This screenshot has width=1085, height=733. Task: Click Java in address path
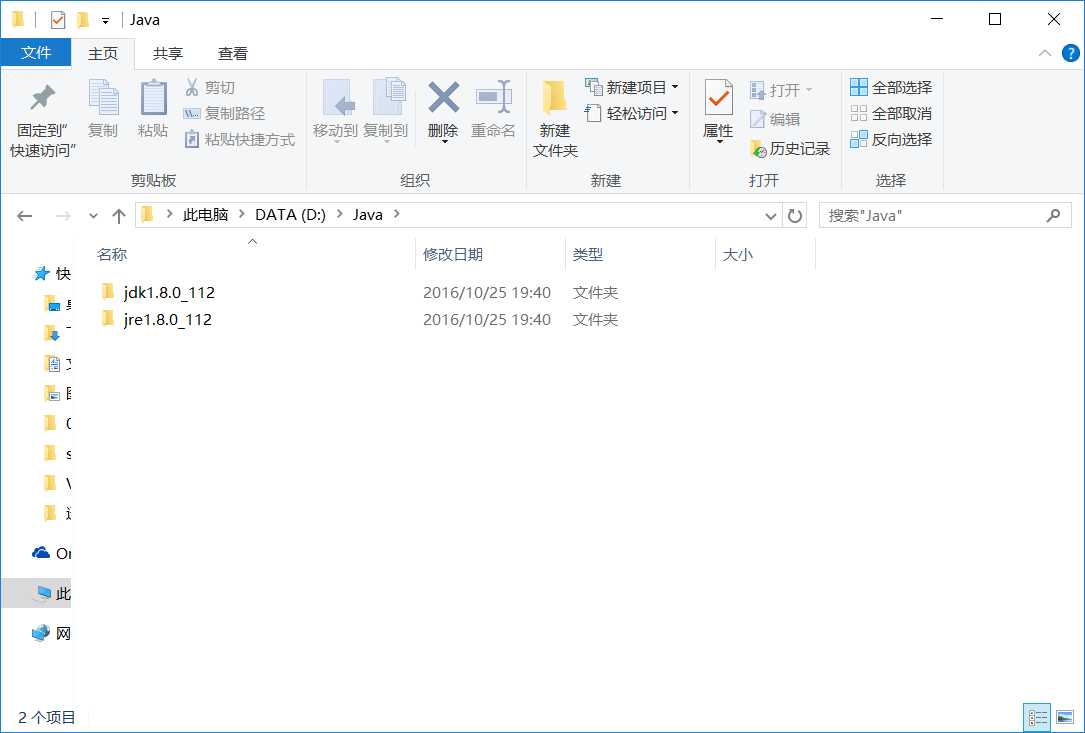pyautogui.click(x=367, y=215)
